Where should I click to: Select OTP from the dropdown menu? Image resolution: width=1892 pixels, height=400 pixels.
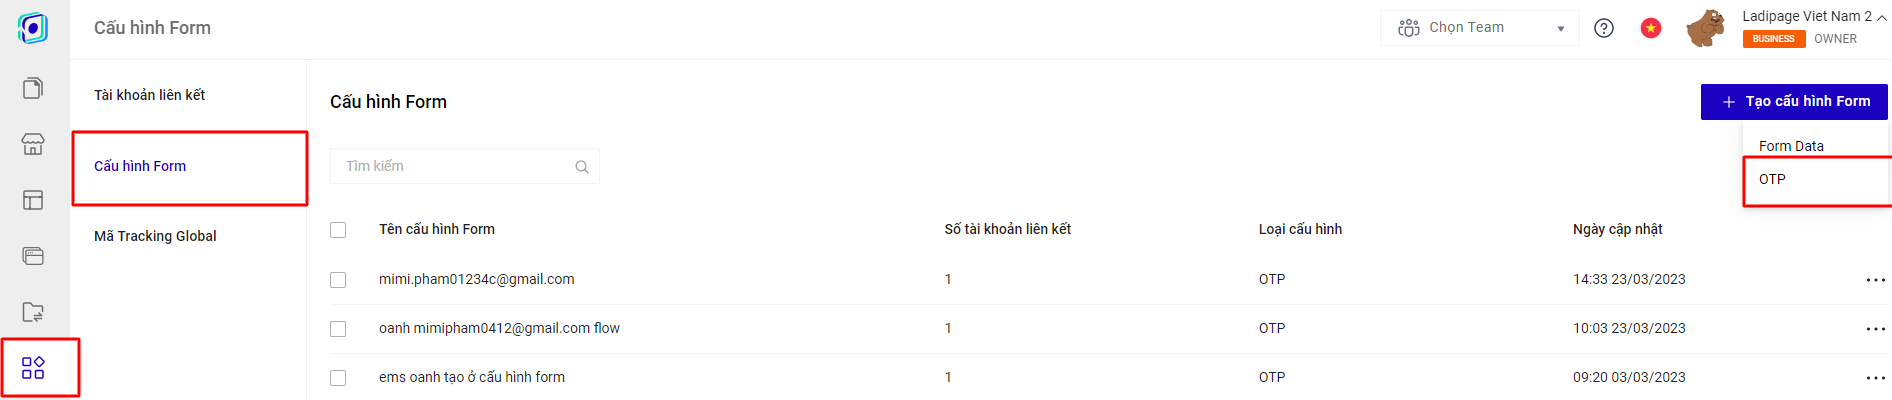(x=1772, y=179)
